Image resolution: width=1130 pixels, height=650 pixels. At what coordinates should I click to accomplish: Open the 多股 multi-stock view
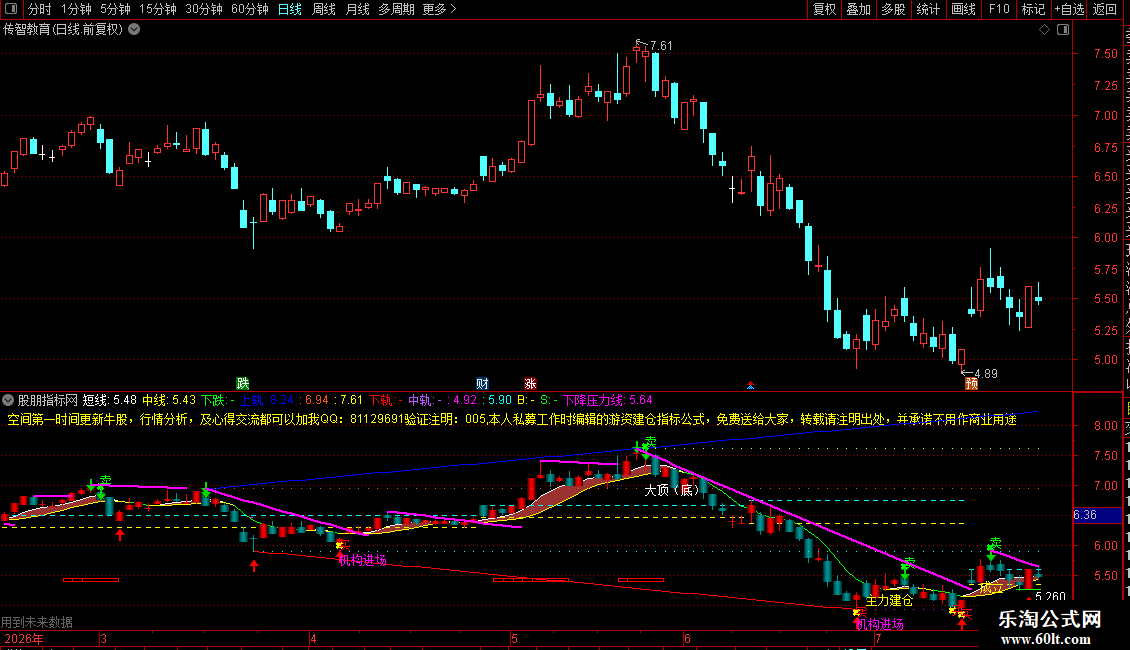click(893, 9)
